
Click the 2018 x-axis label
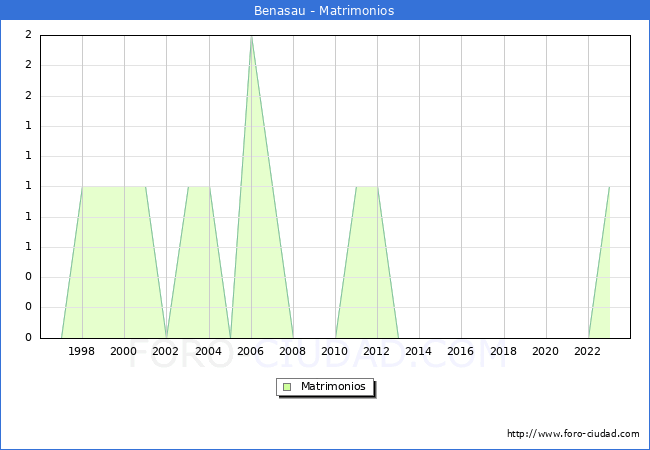504,351
